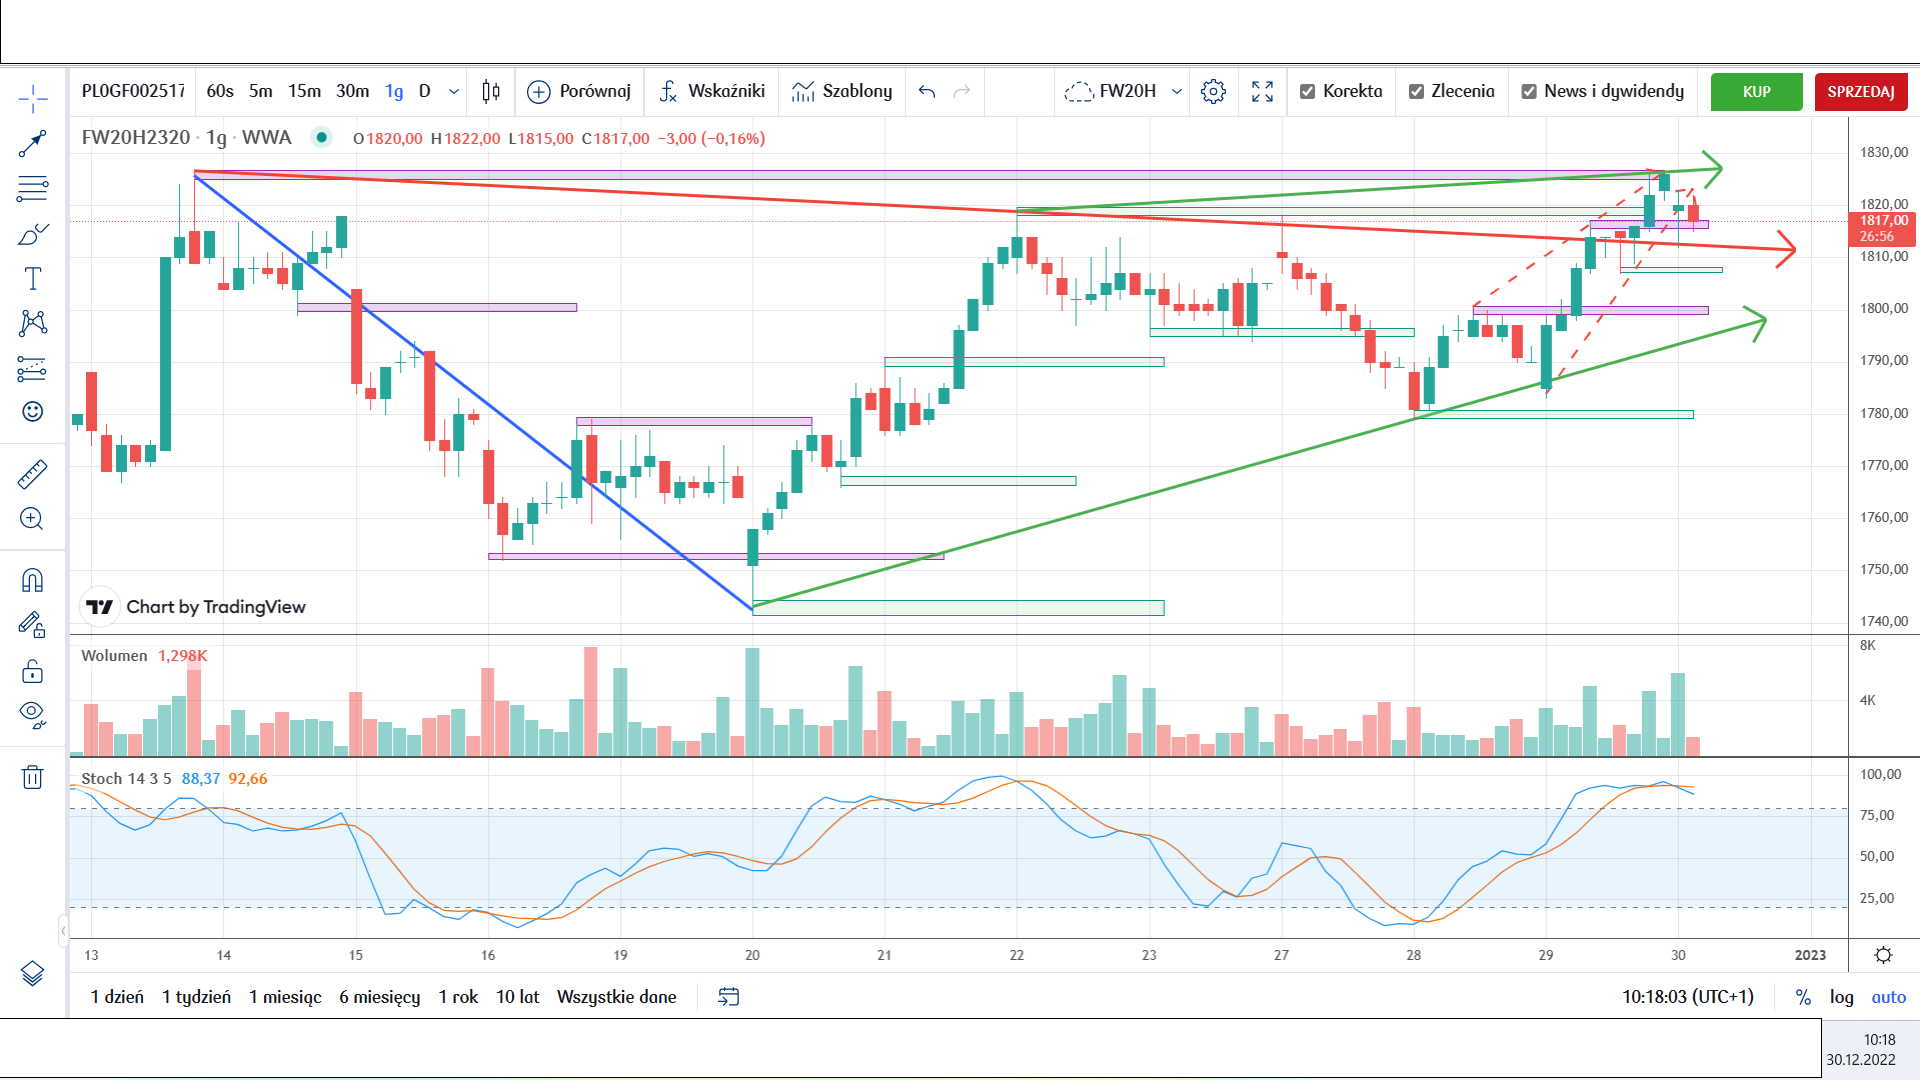This screenshot has width=1920, height=1080.
Task: Activate the zoom-in tool
Action: click(33, 518)
